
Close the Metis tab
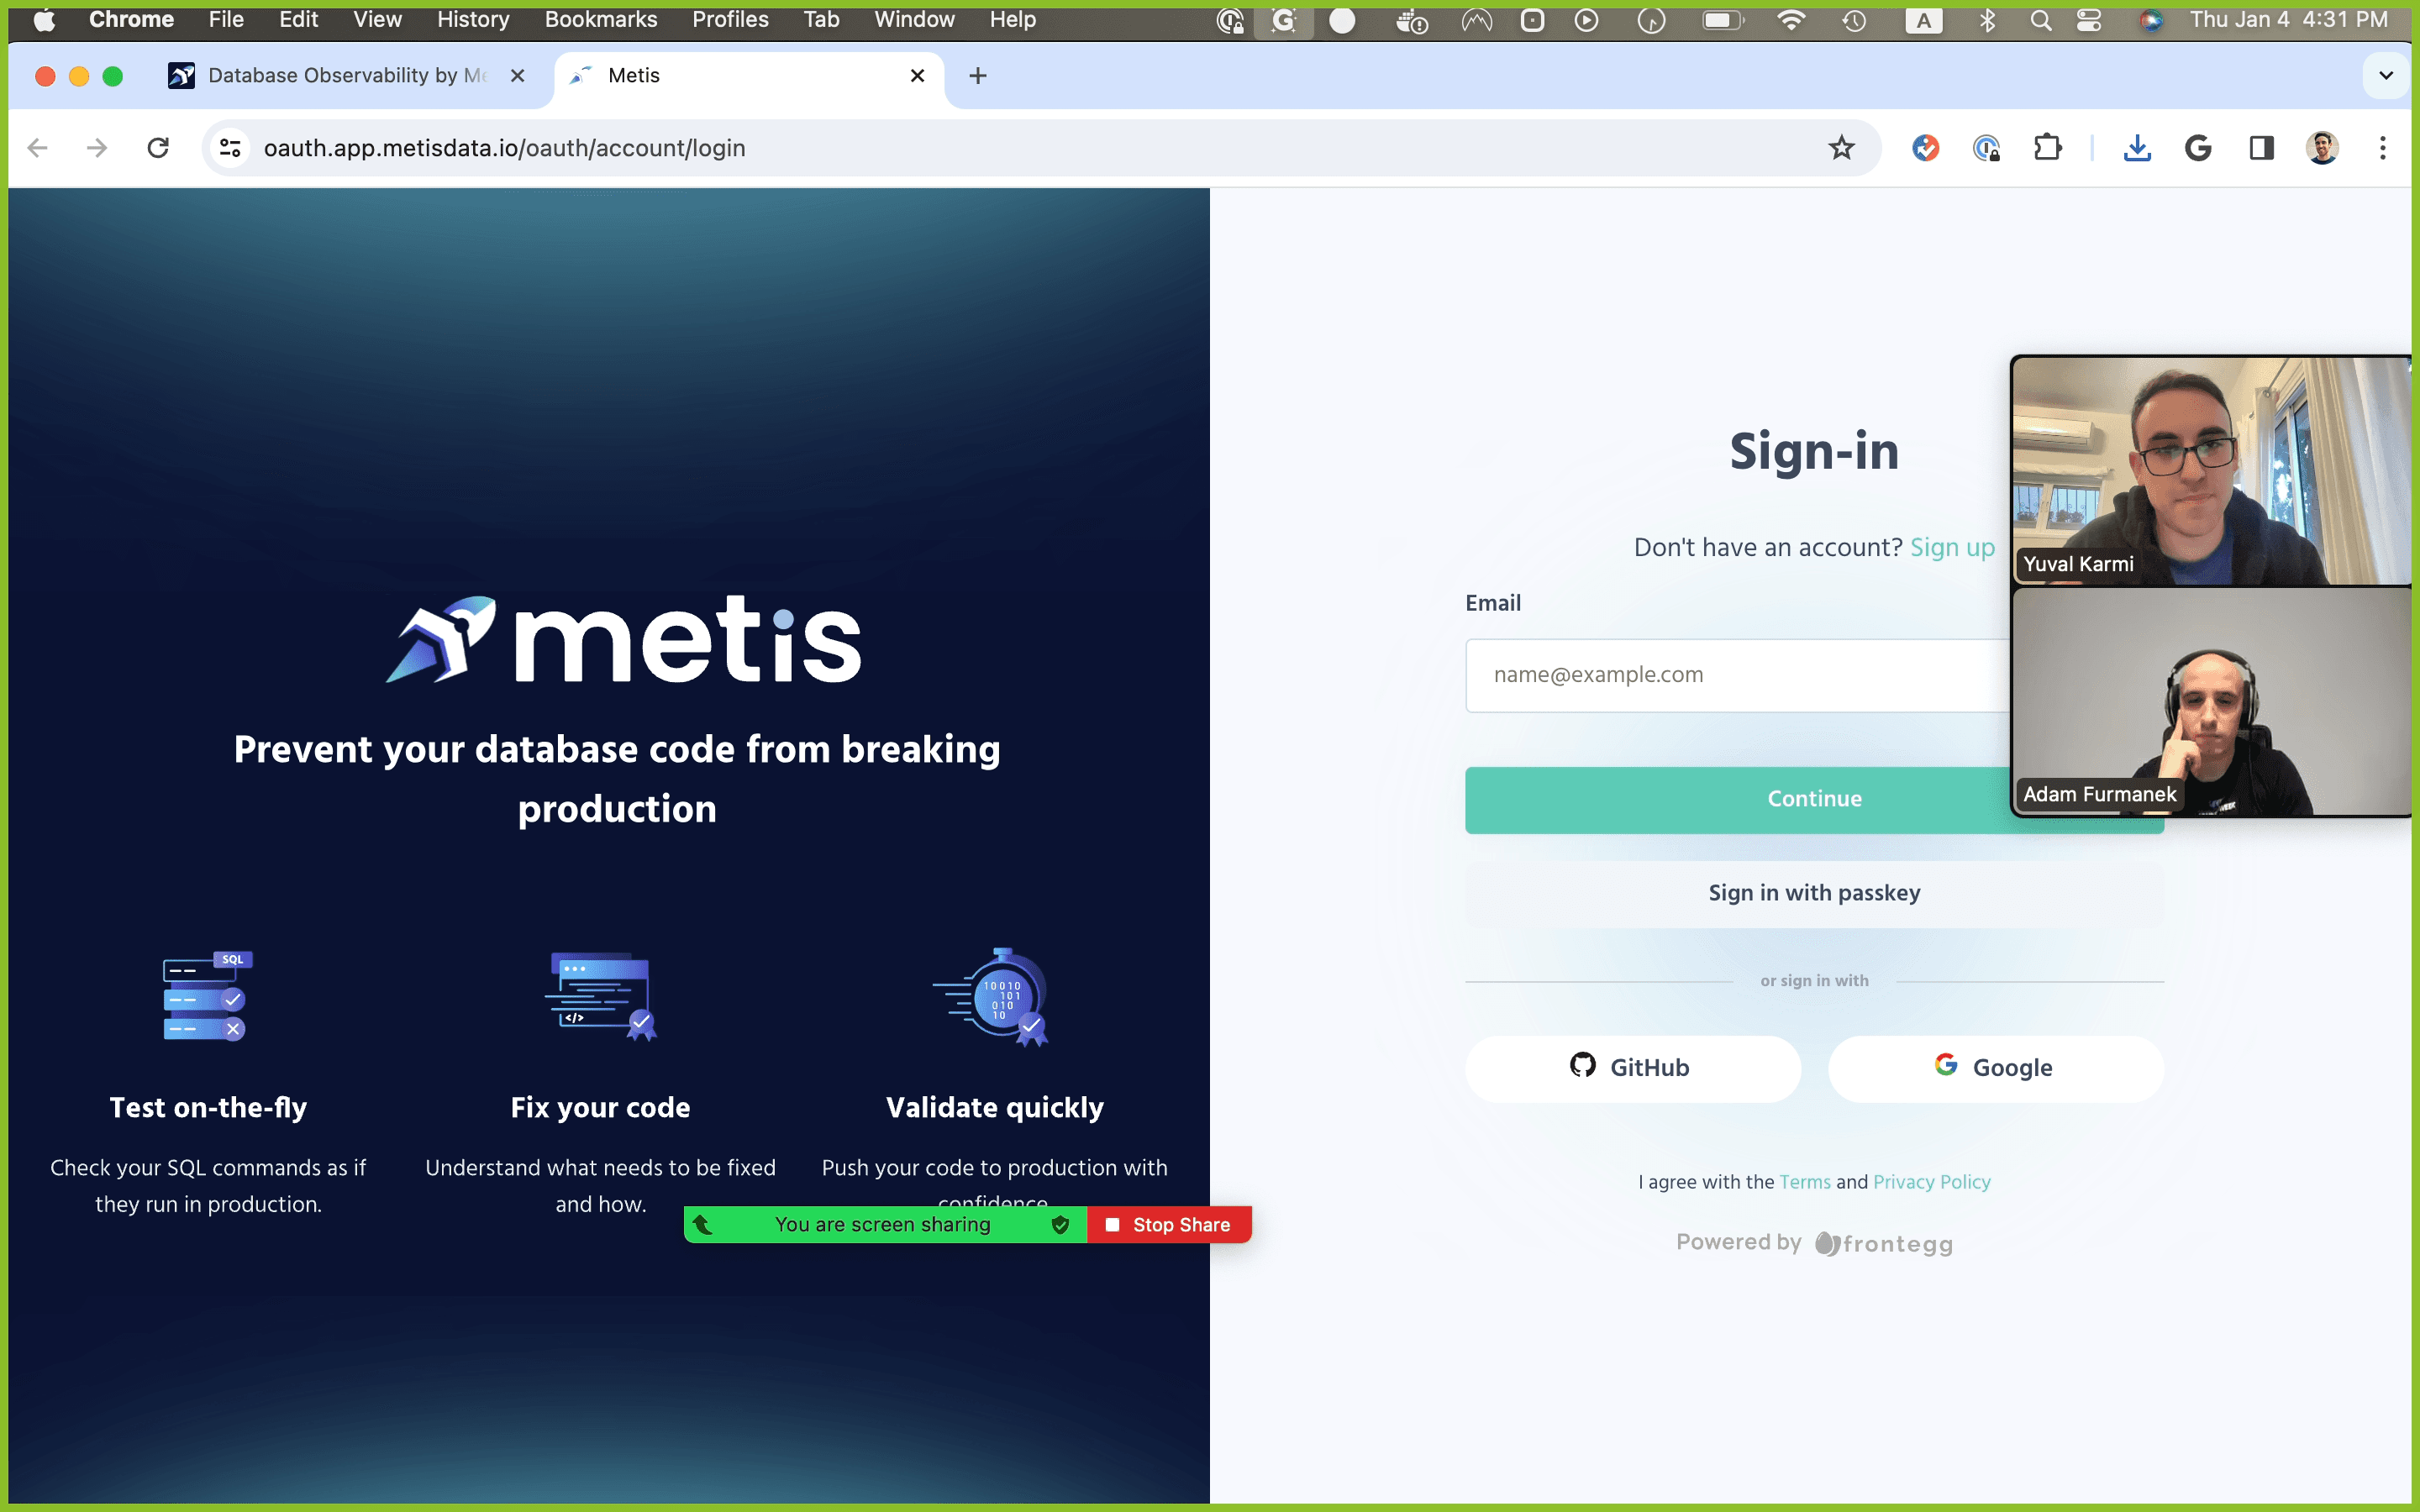[917, 76]
